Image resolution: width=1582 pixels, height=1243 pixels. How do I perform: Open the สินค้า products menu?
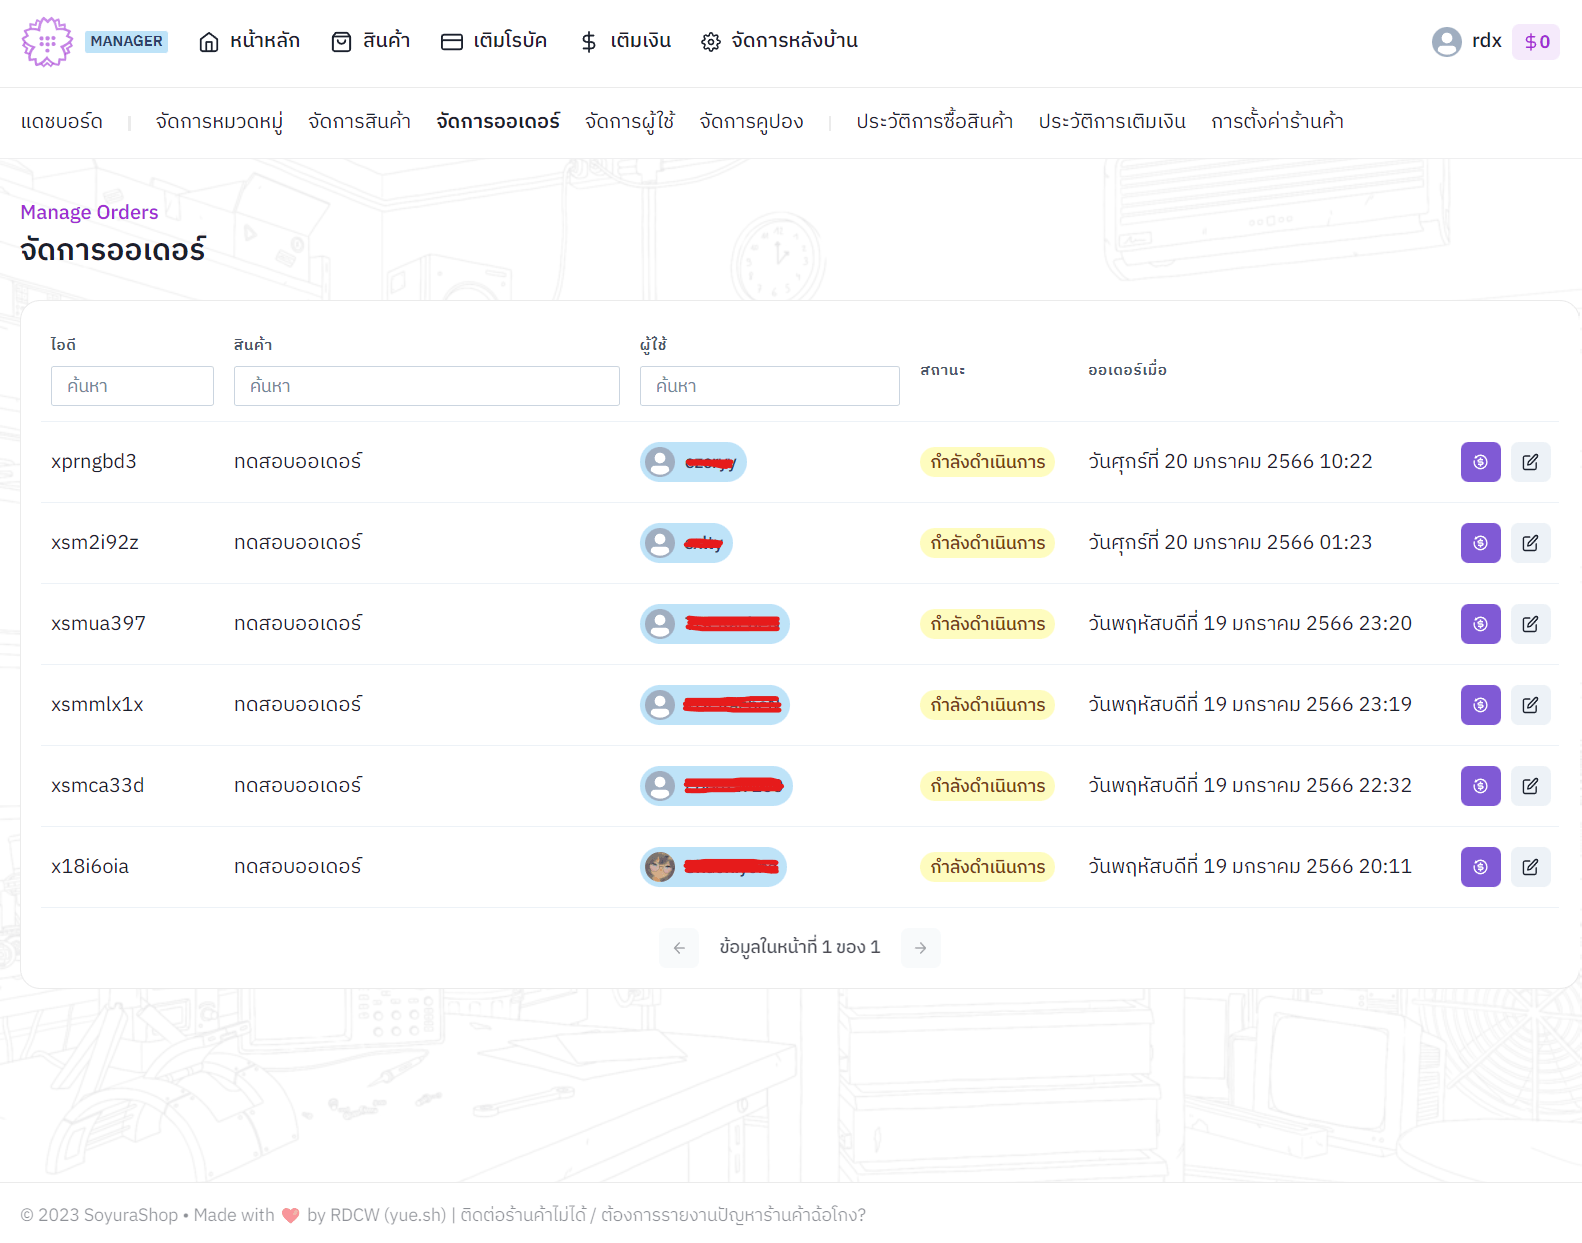click(x=370, y=41)
